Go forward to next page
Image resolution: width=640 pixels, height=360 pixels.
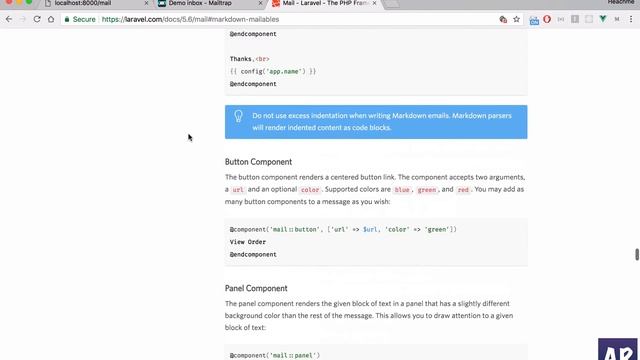tap(23, 19)
